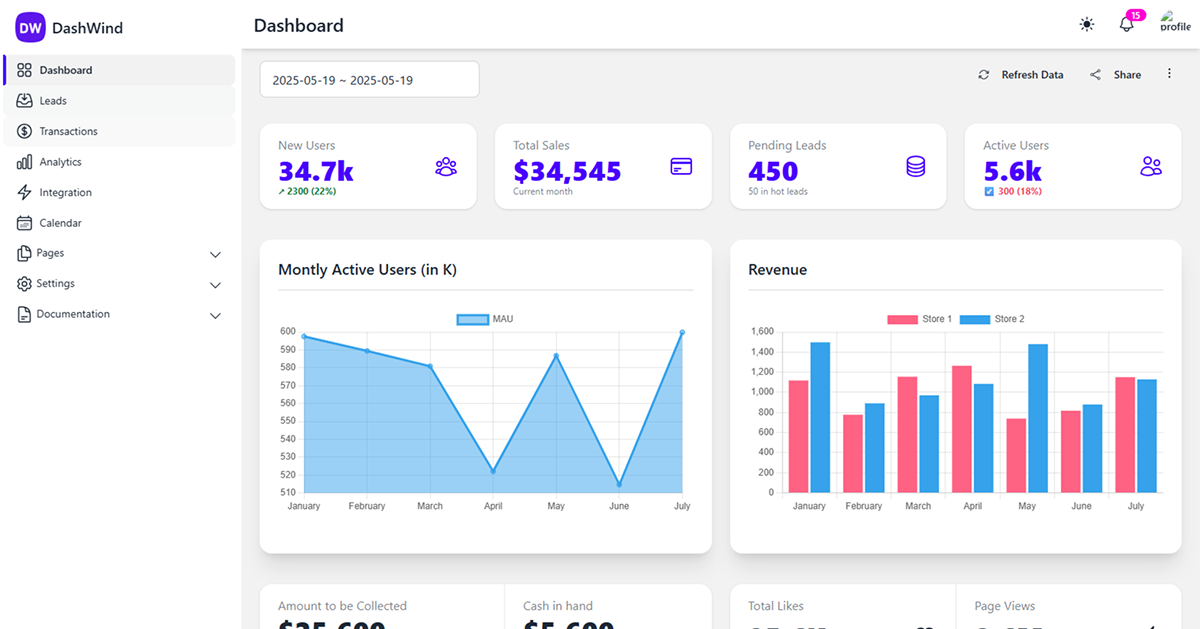The height and width of the screenshot is (629, 1200).
Task: Click the 'Amount to be Collected' label
Action: pyautogui.click(x=342, y=606)
